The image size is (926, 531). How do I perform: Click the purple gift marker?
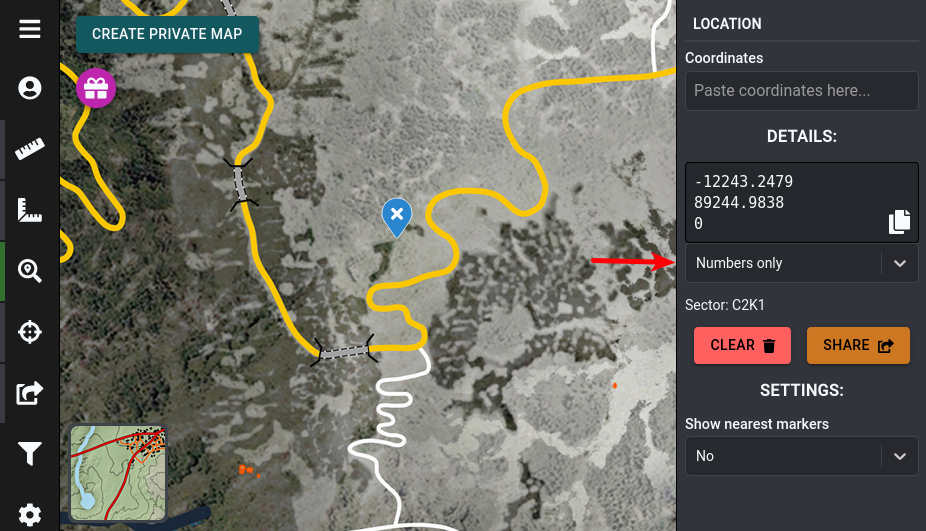96,89
